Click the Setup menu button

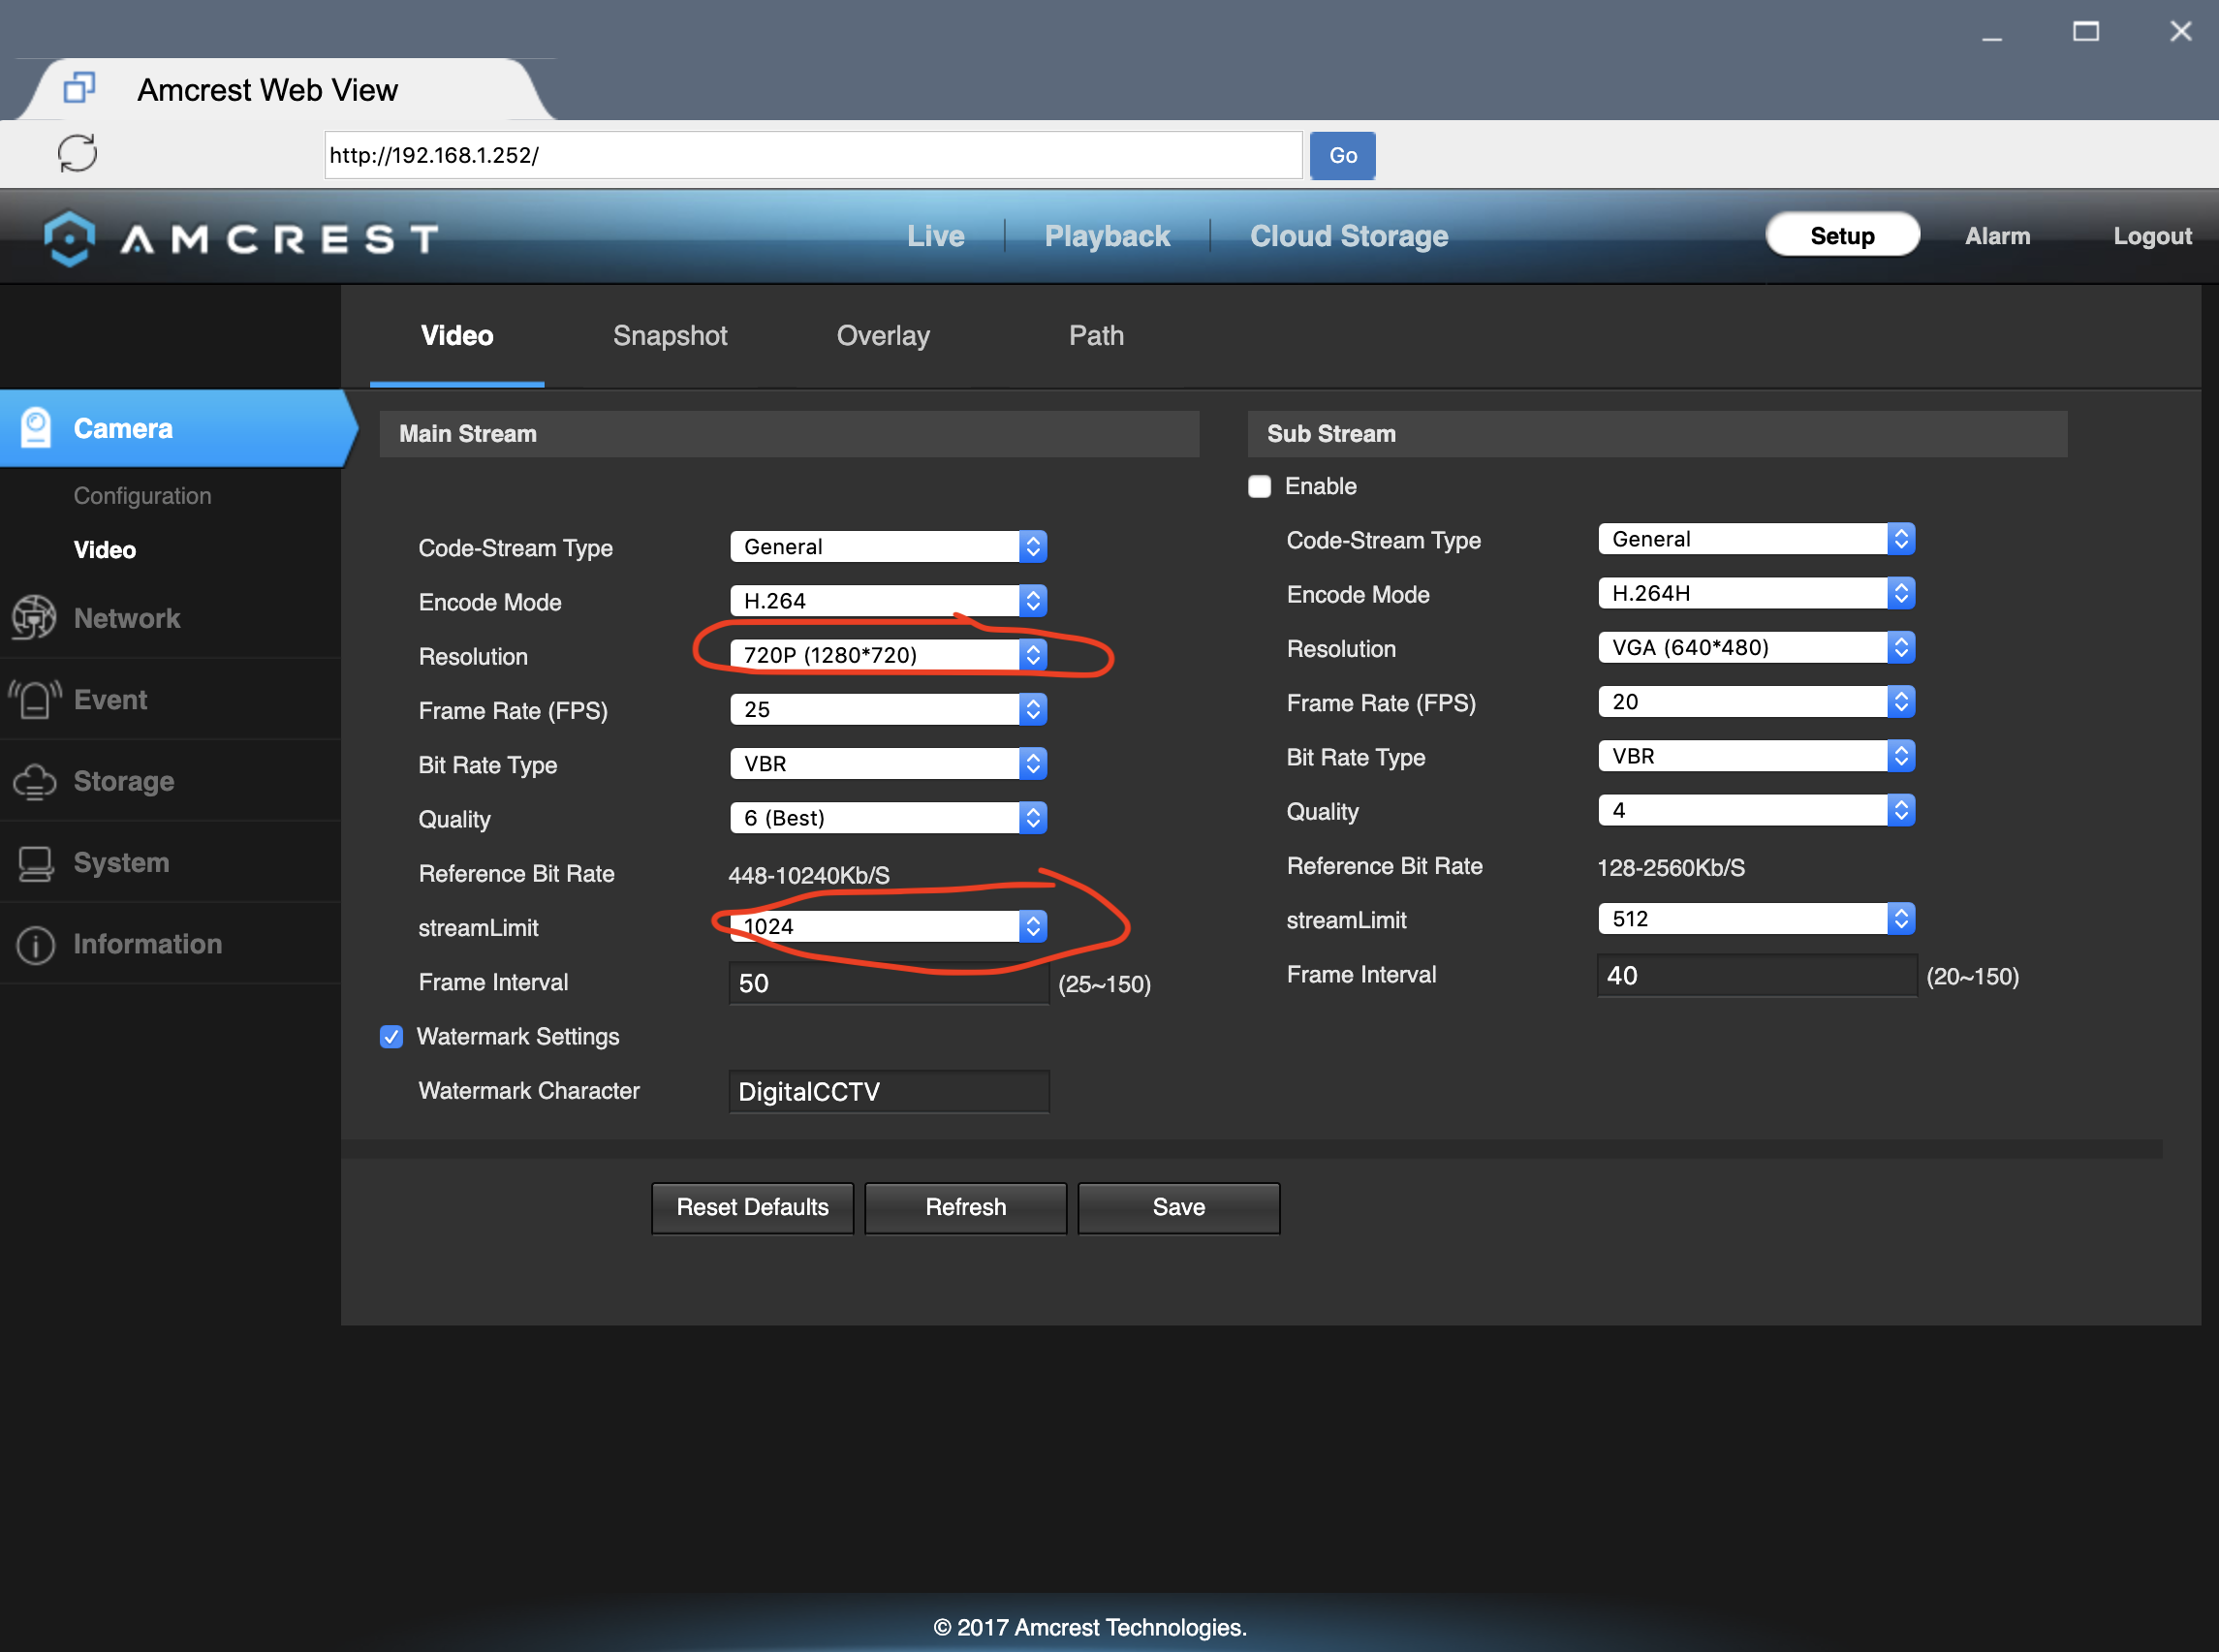point(1842,235)
